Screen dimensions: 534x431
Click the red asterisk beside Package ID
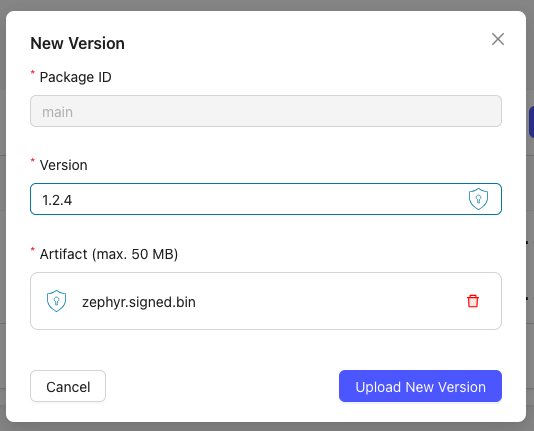(33, 73)
